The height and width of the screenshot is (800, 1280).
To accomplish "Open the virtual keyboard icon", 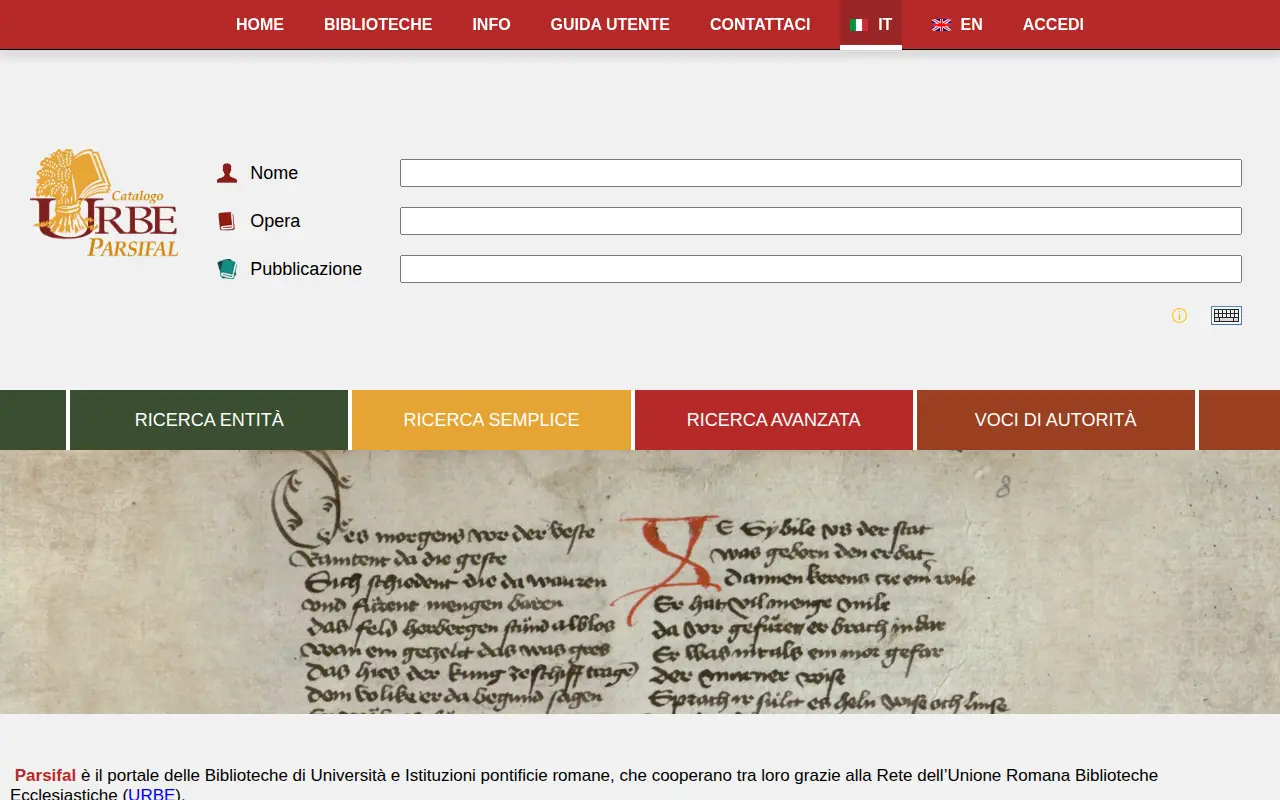I will (1226, 315).
